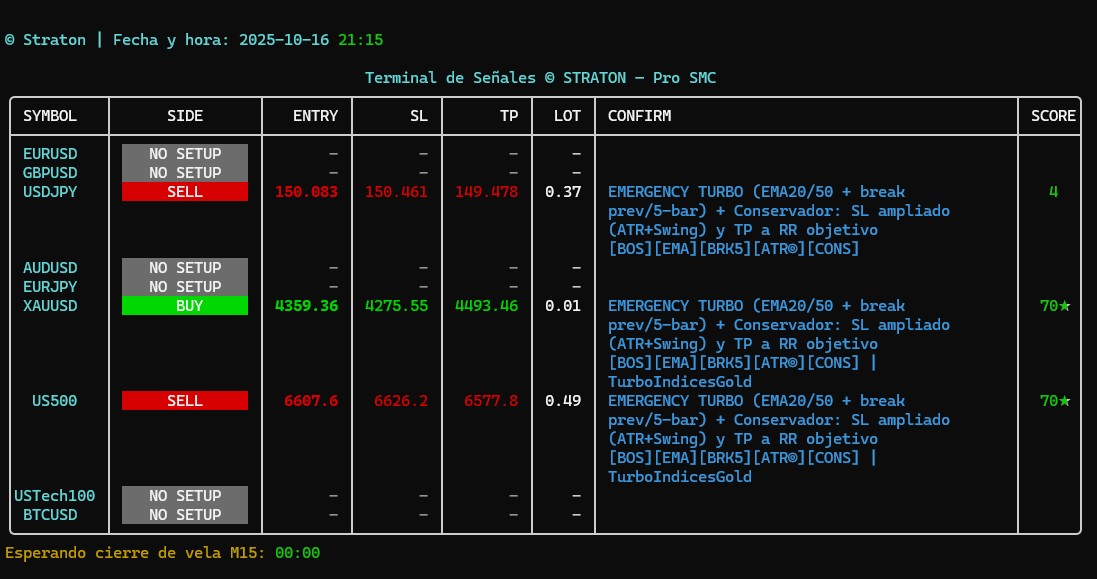Viewport: 1097px width, 579px height.
Task: Select the XAUUSD symbol in the table
Action: coord(50,306)
